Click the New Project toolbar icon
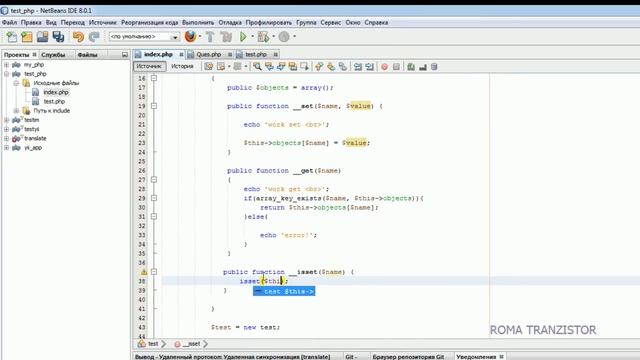This screenshot has width=640, height=360. 27,37
